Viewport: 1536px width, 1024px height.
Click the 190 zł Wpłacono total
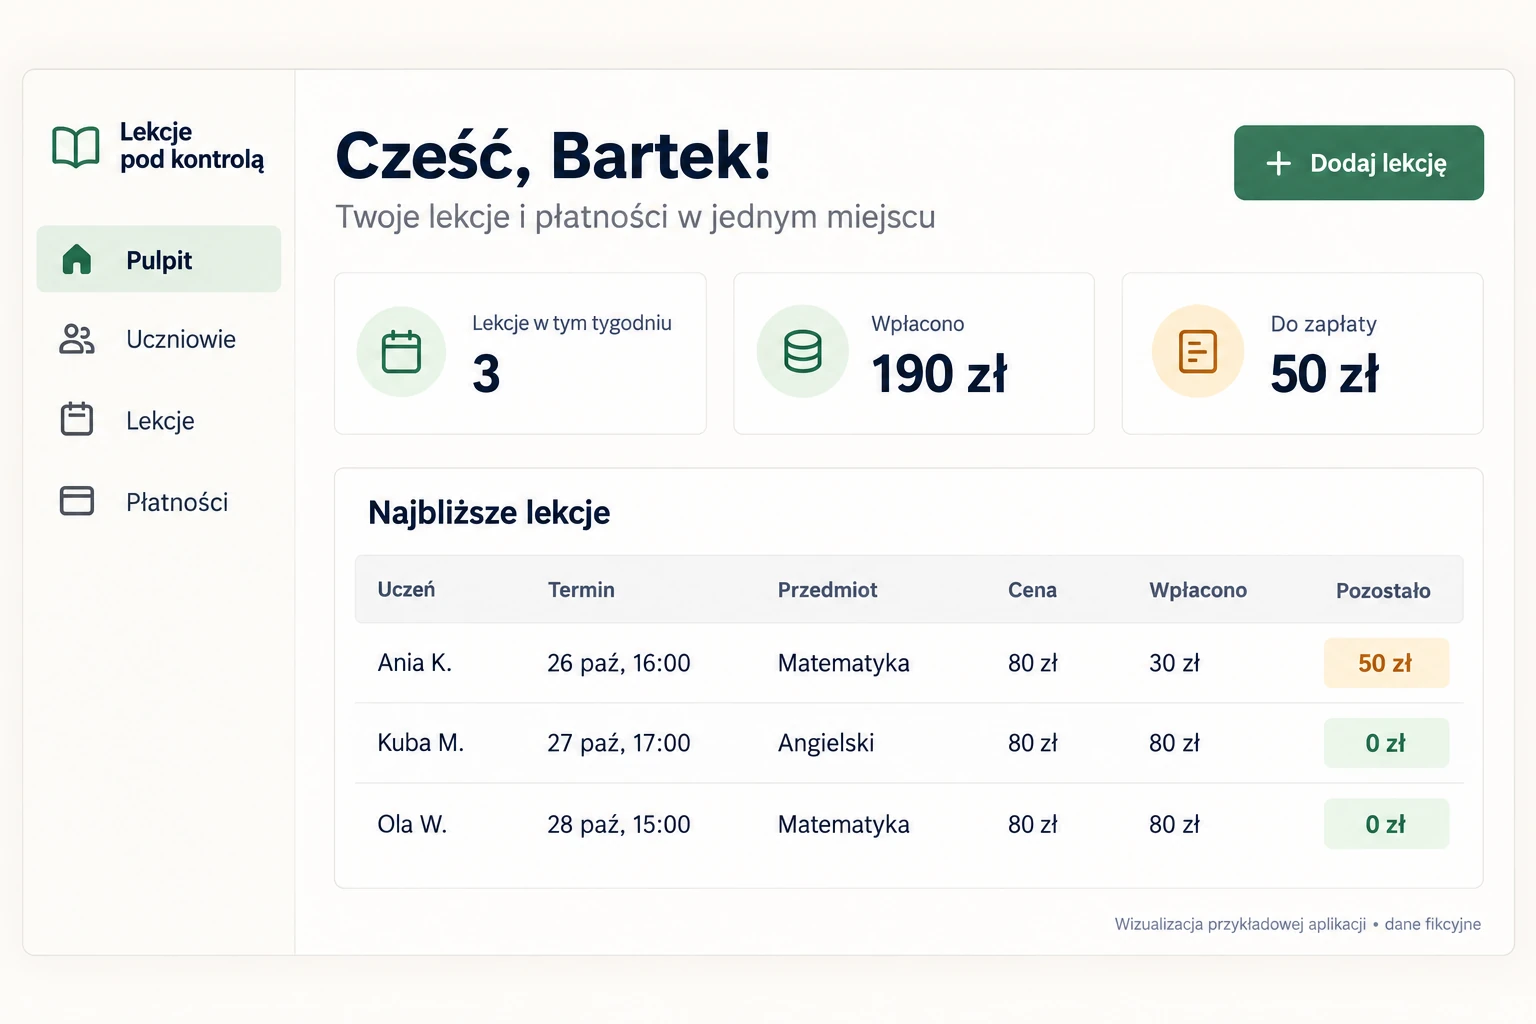[x=939, y=374]
